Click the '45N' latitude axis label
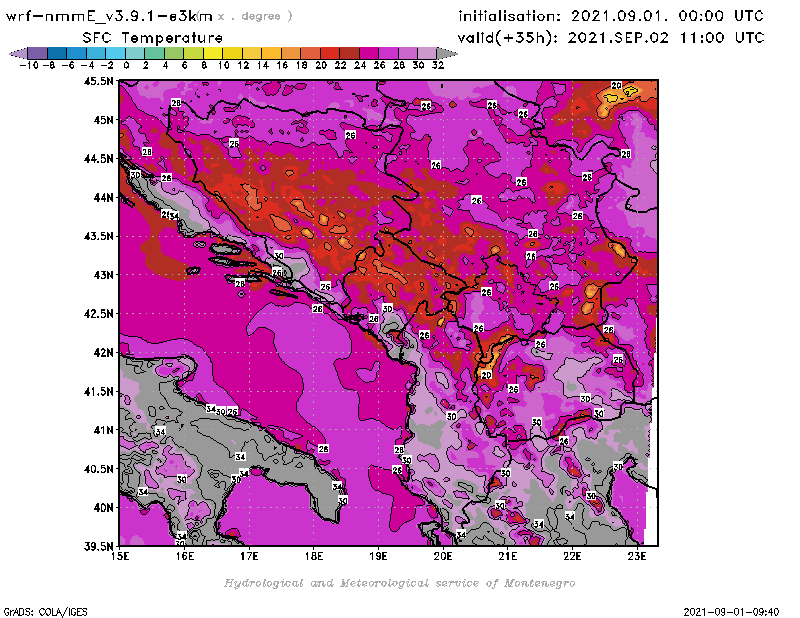This screenshot has height=618, width=800. pos(103,120)
